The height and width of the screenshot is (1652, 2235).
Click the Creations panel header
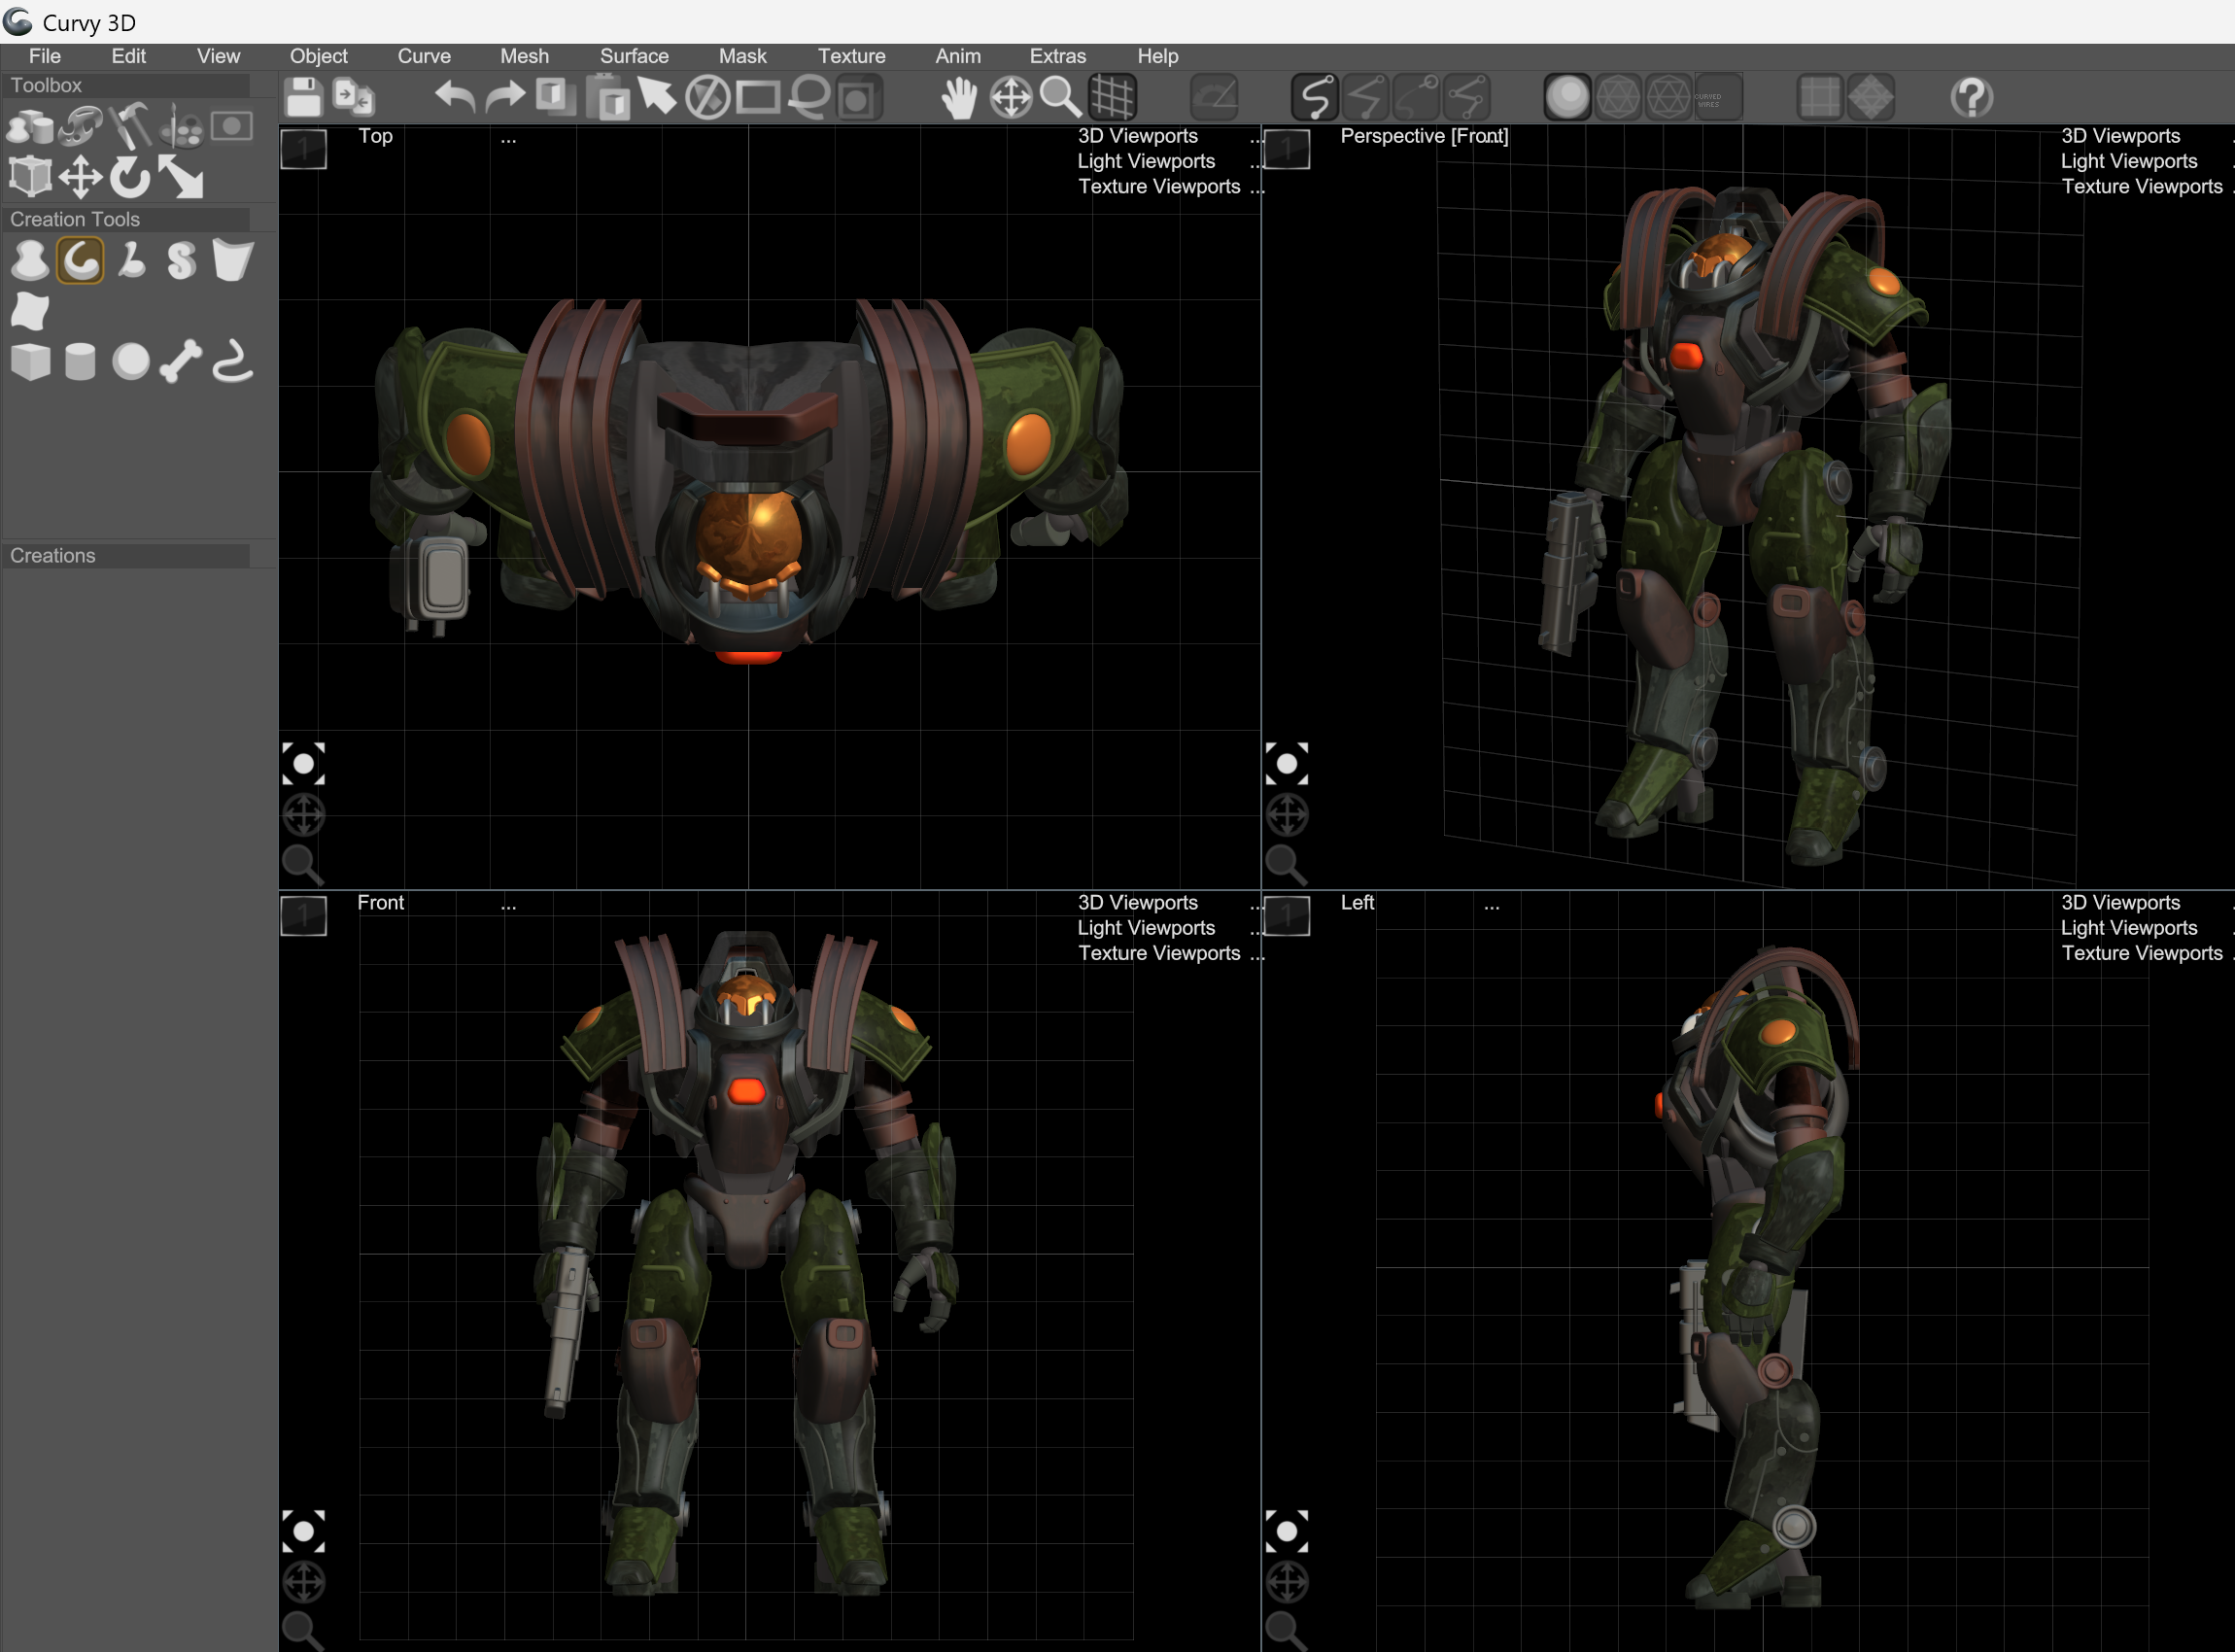click(x=126, y=556)
